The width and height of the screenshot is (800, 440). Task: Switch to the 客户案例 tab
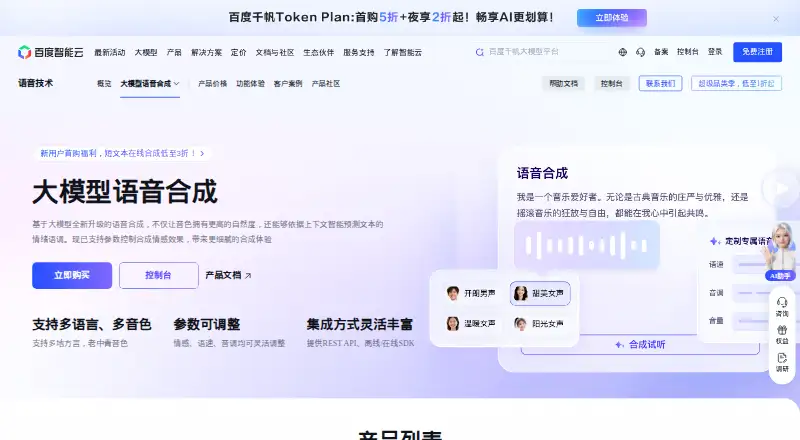click(288, 84)
